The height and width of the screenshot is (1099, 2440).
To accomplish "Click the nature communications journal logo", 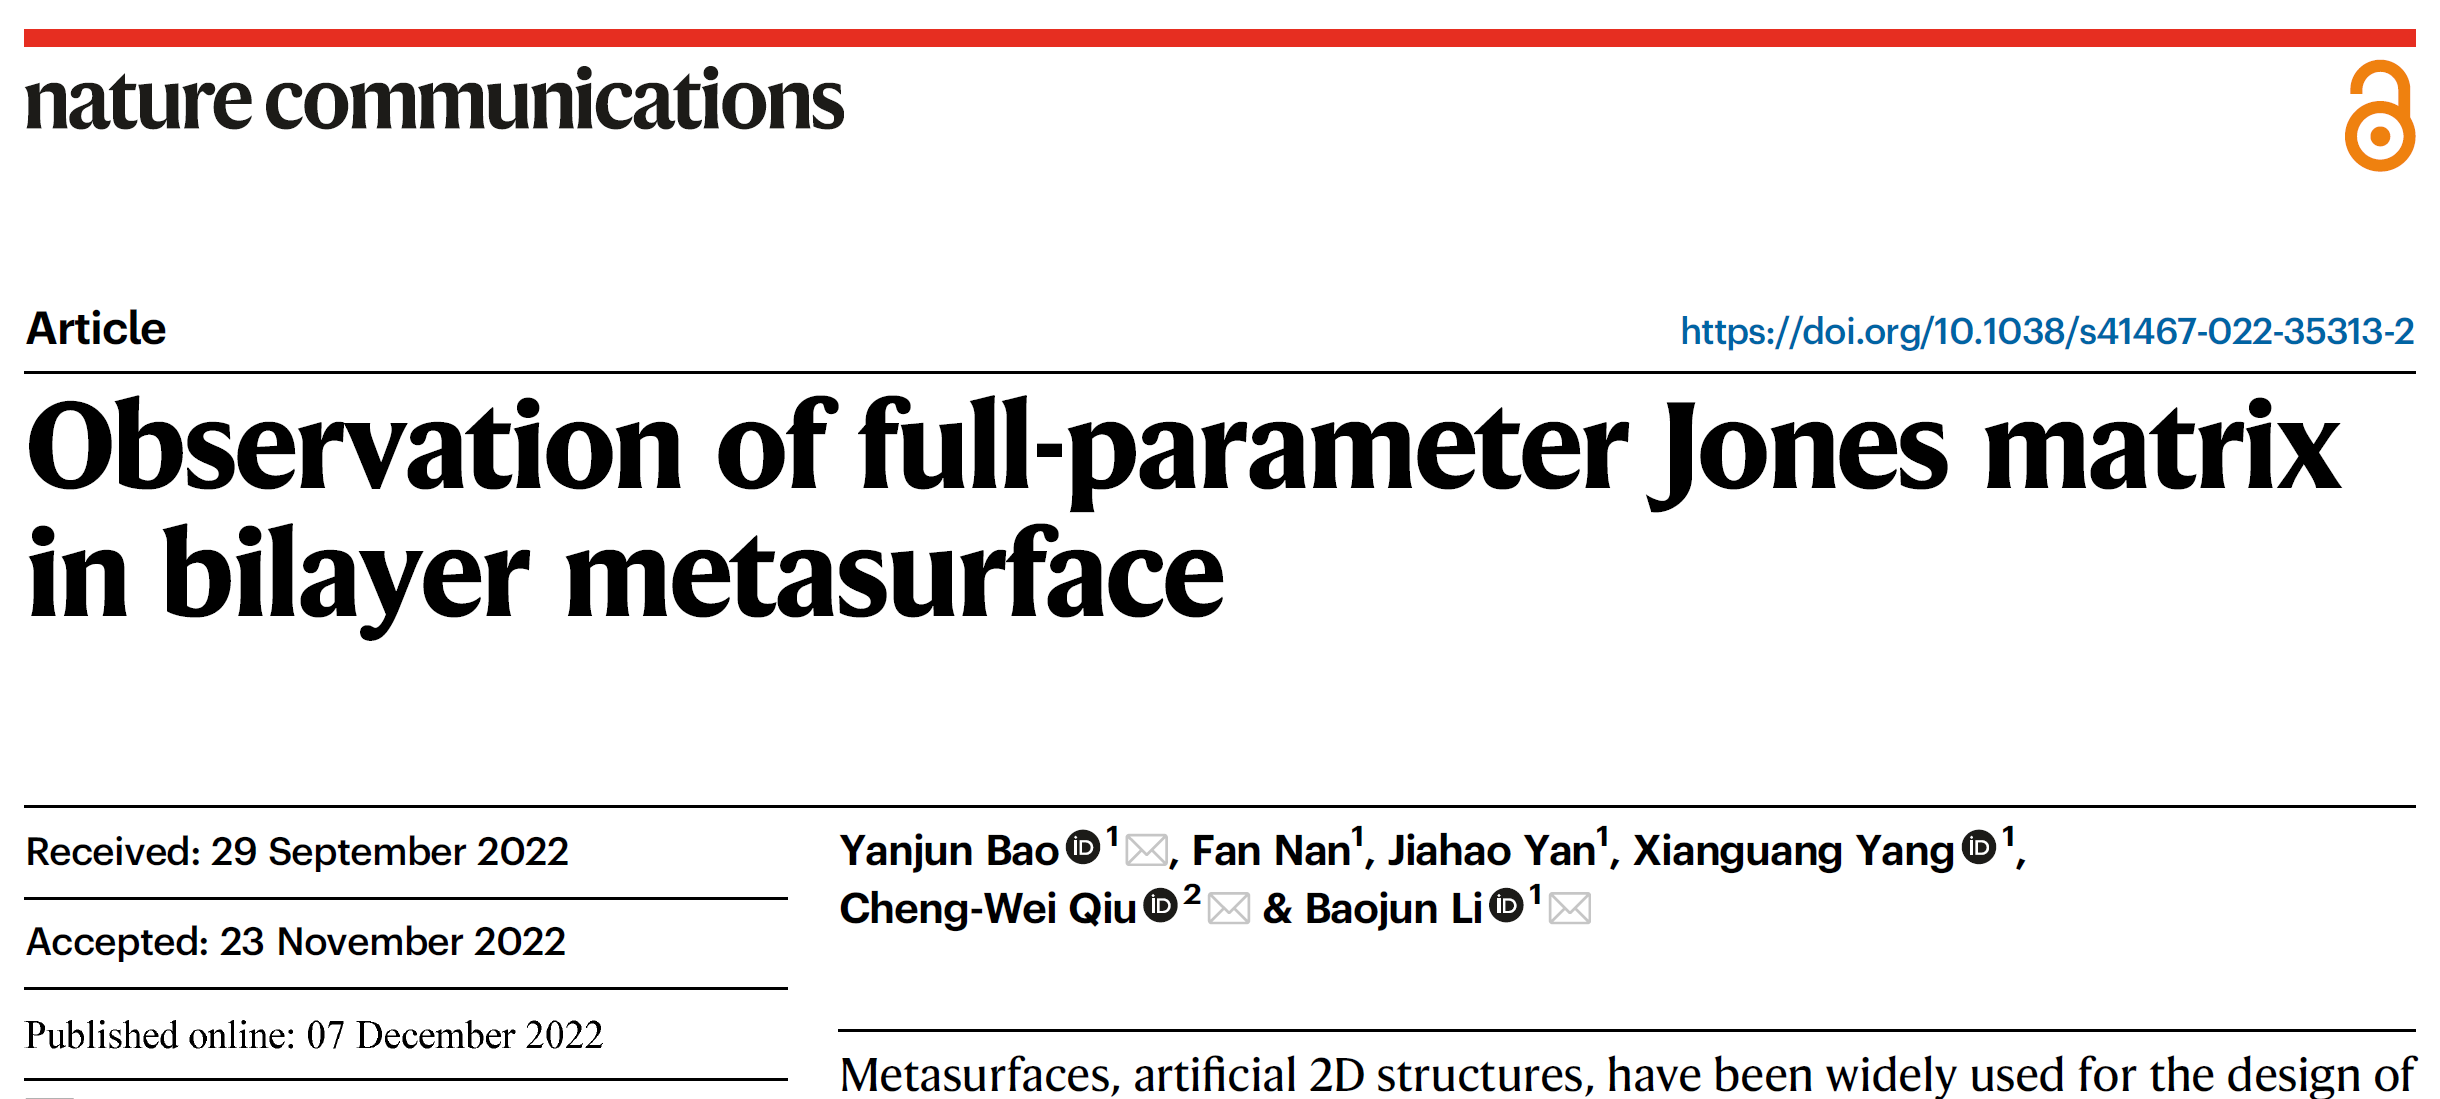I will point(435,101).
